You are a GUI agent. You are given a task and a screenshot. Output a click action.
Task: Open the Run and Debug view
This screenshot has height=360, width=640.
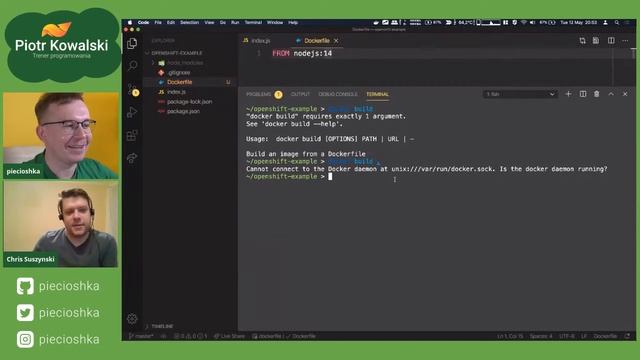pyautogui.click(x=132, y=112)
